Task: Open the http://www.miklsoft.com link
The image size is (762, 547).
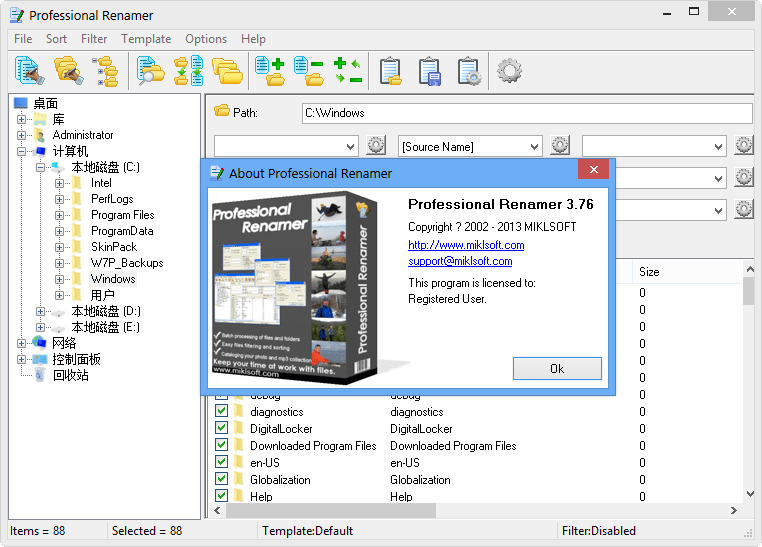Action: [466, 245]
